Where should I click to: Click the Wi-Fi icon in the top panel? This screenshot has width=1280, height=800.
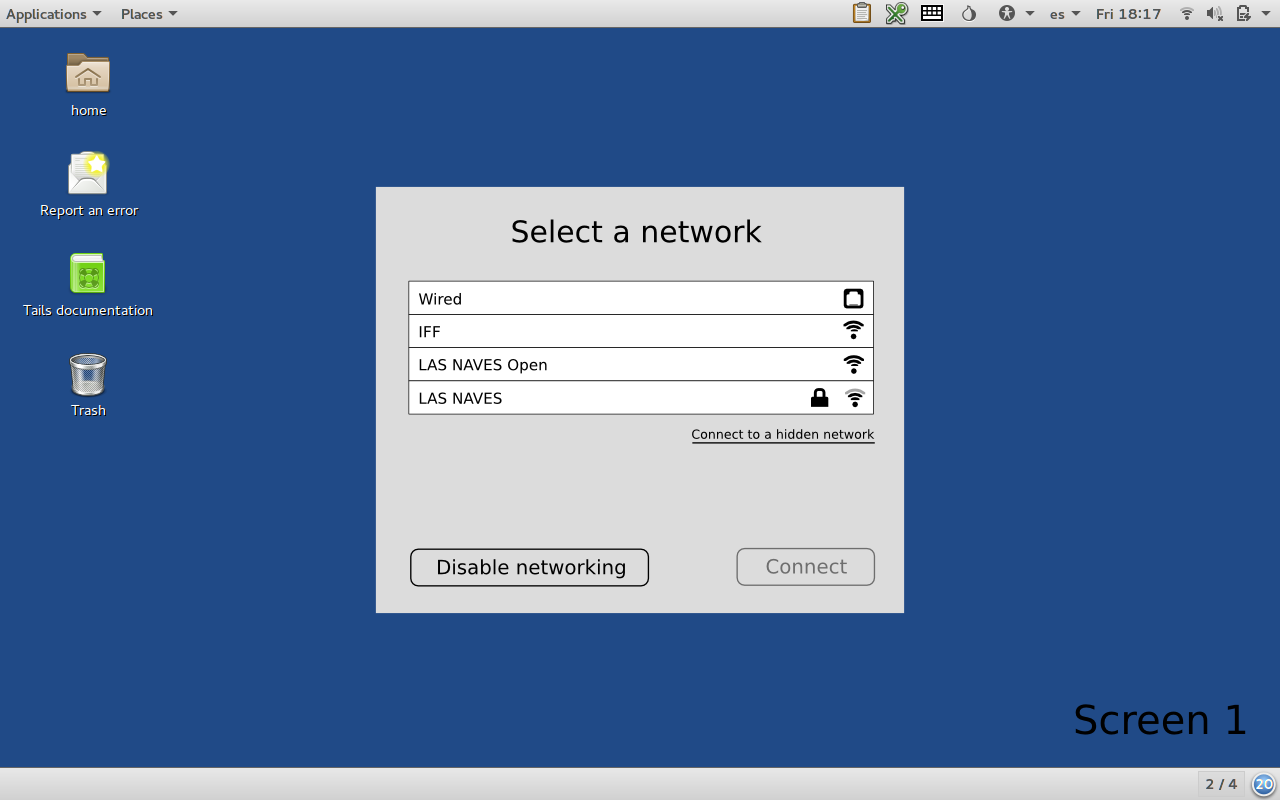(1187, 13)
